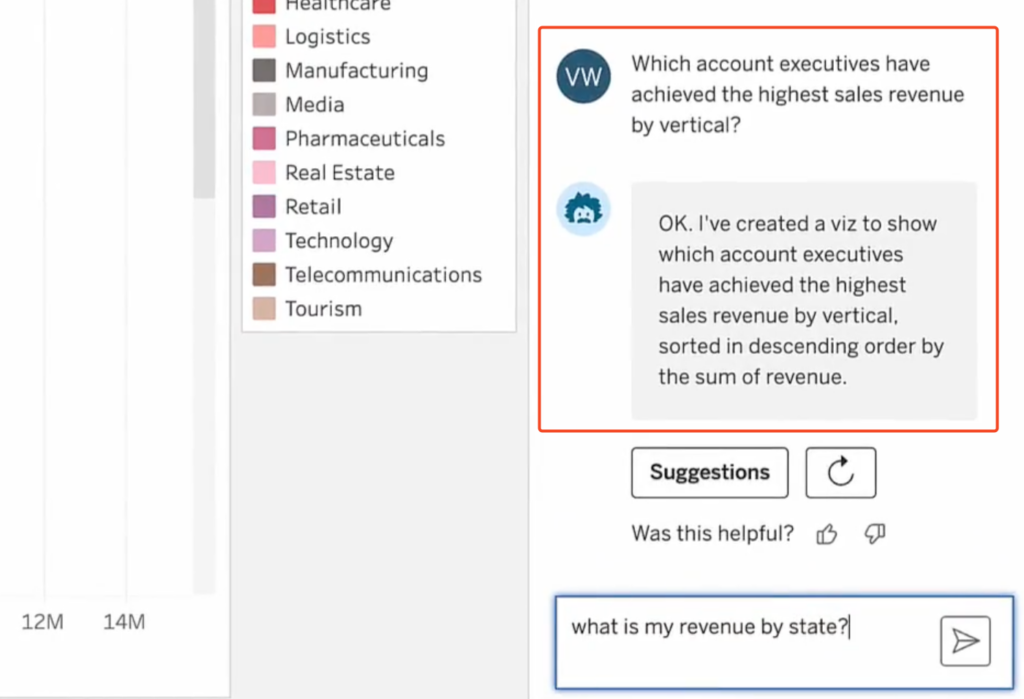This screenshot has width=1024, height=699.
Task: Select the VW user avatar
Action: [583, 76]
